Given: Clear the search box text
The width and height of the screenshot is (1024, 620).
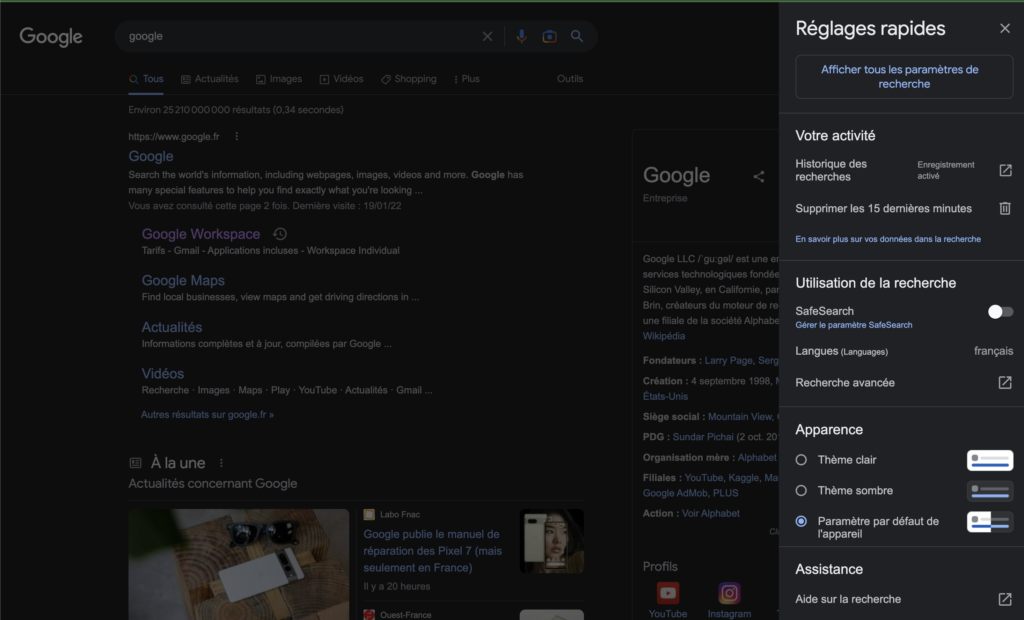Looking at the screenshot, I should tap(487, 37).
